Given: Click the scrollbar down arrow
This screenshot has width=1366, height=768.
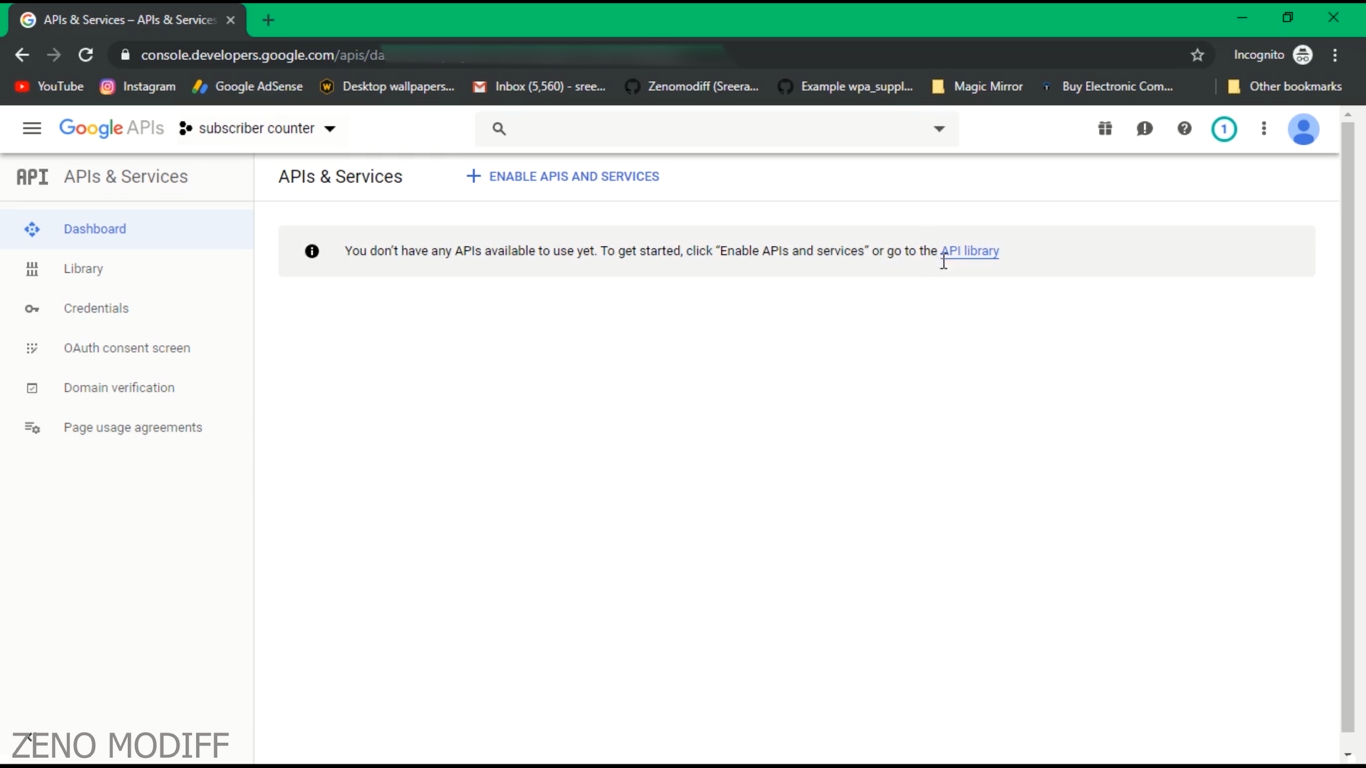Looking at the screenshot, I should tap(1348, 755).
